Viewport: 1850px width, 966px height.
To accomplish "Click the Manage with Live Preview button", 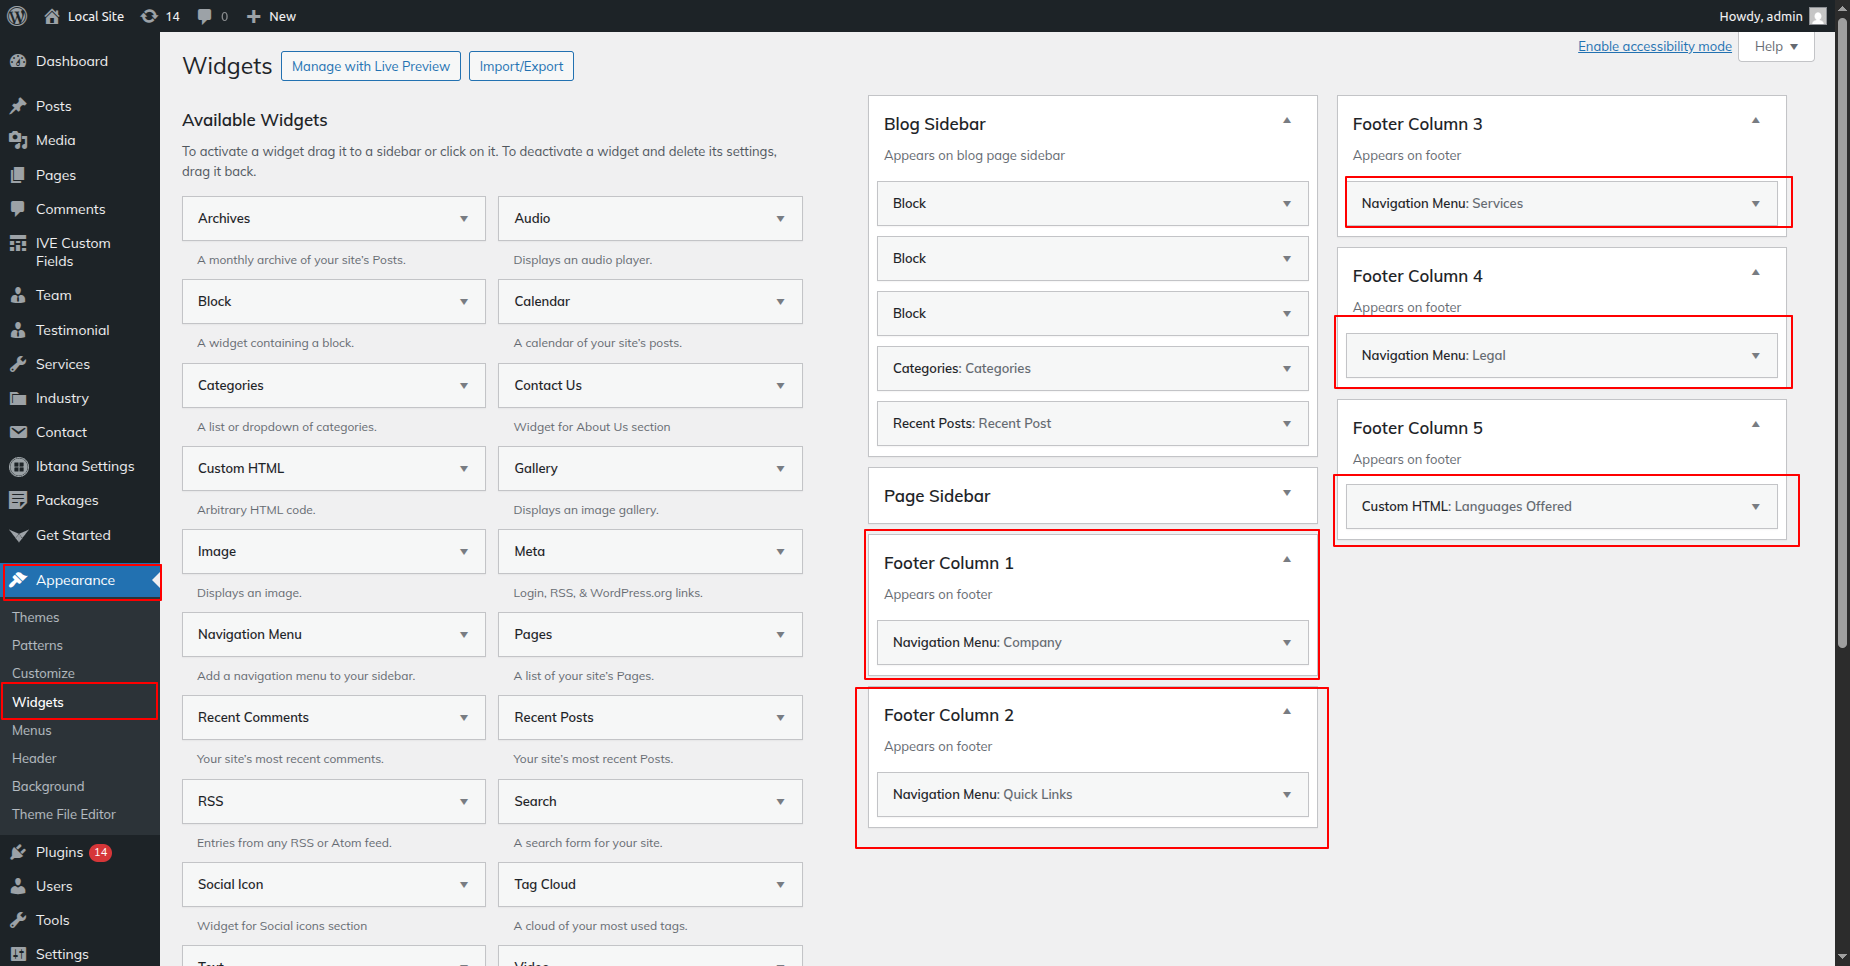I will (x=371, y=66).
